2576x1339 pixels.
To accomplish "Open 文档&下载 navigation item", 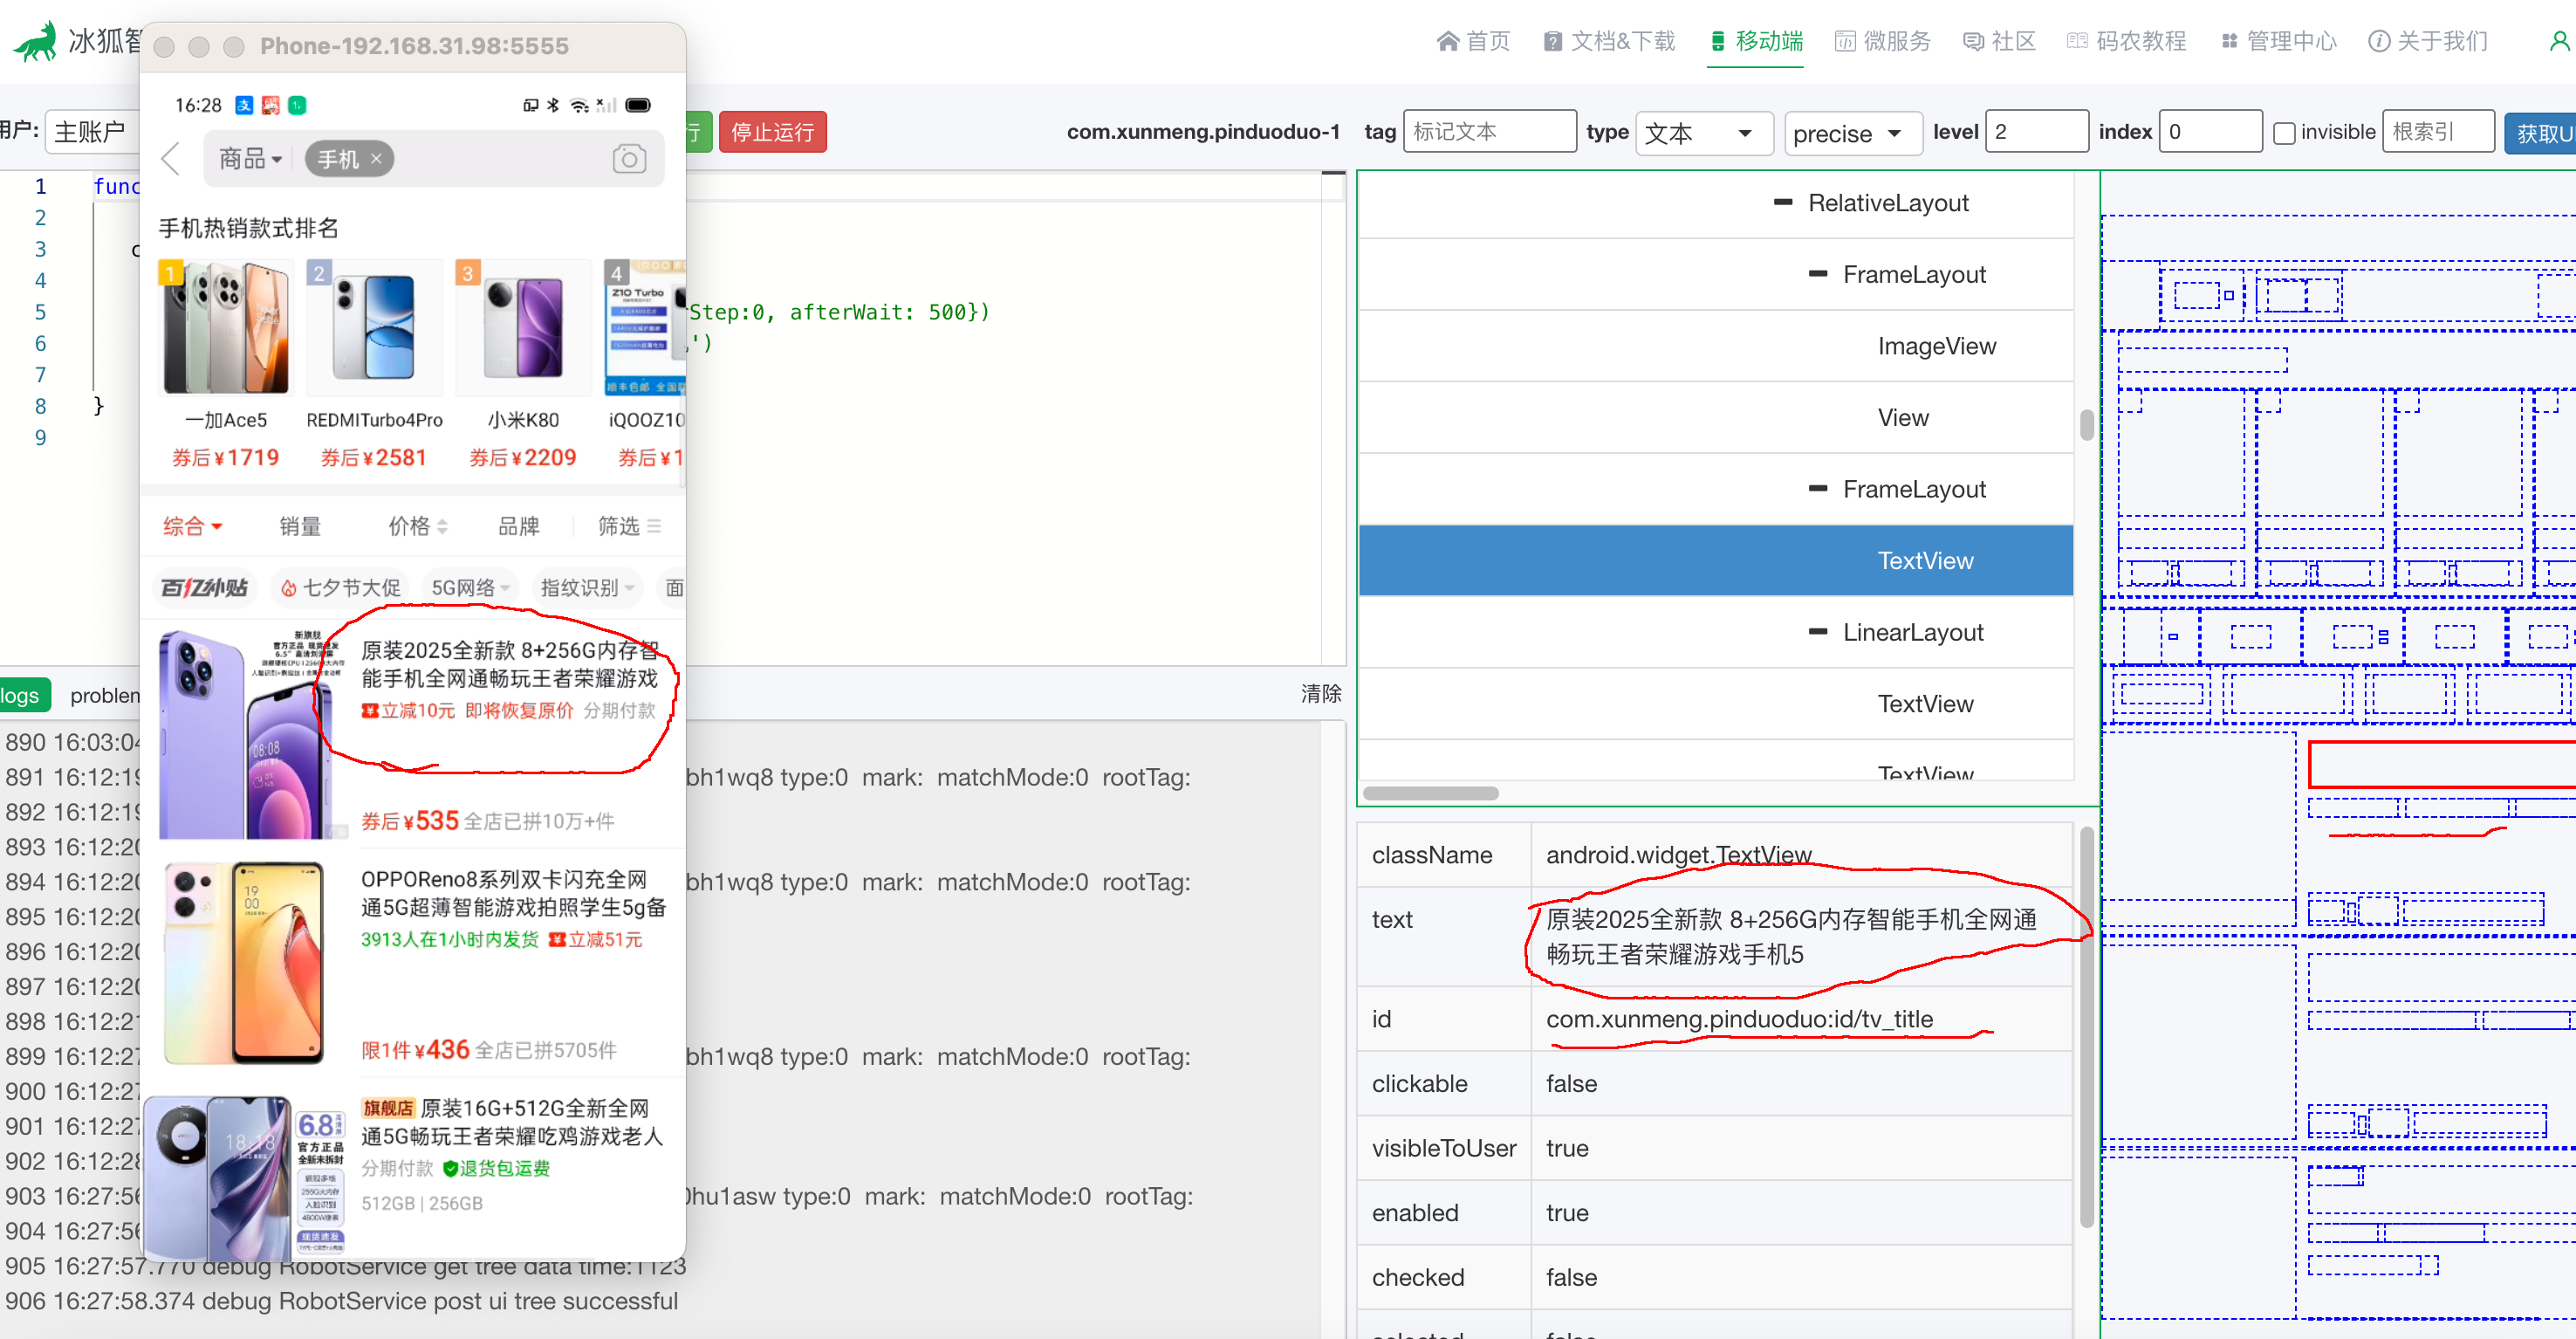I will [x=1609, y=41].
